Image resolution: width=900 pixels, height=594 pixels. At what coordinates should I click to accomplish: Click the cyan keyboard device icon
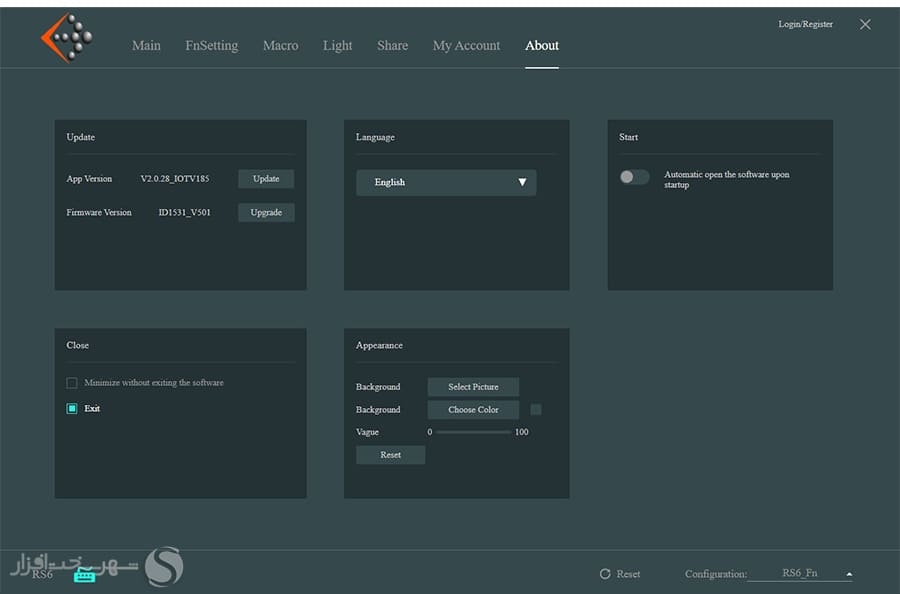[x=84, y=575]
